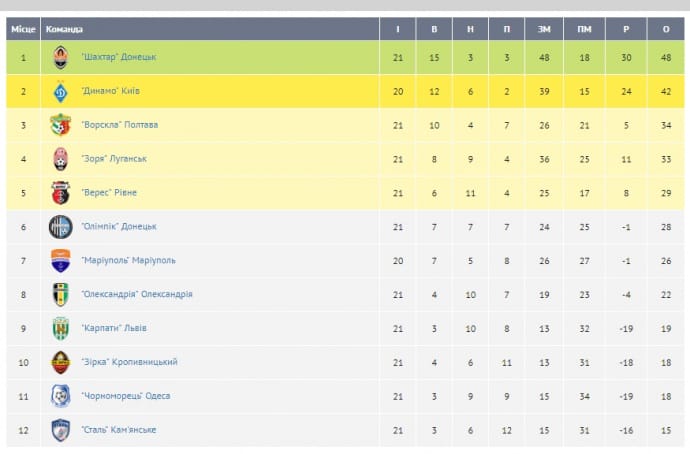The height and width of the screenshot is (454, 690).
Task: Select the Olimpik Donetsk club logo
Action: click(61, 227)
